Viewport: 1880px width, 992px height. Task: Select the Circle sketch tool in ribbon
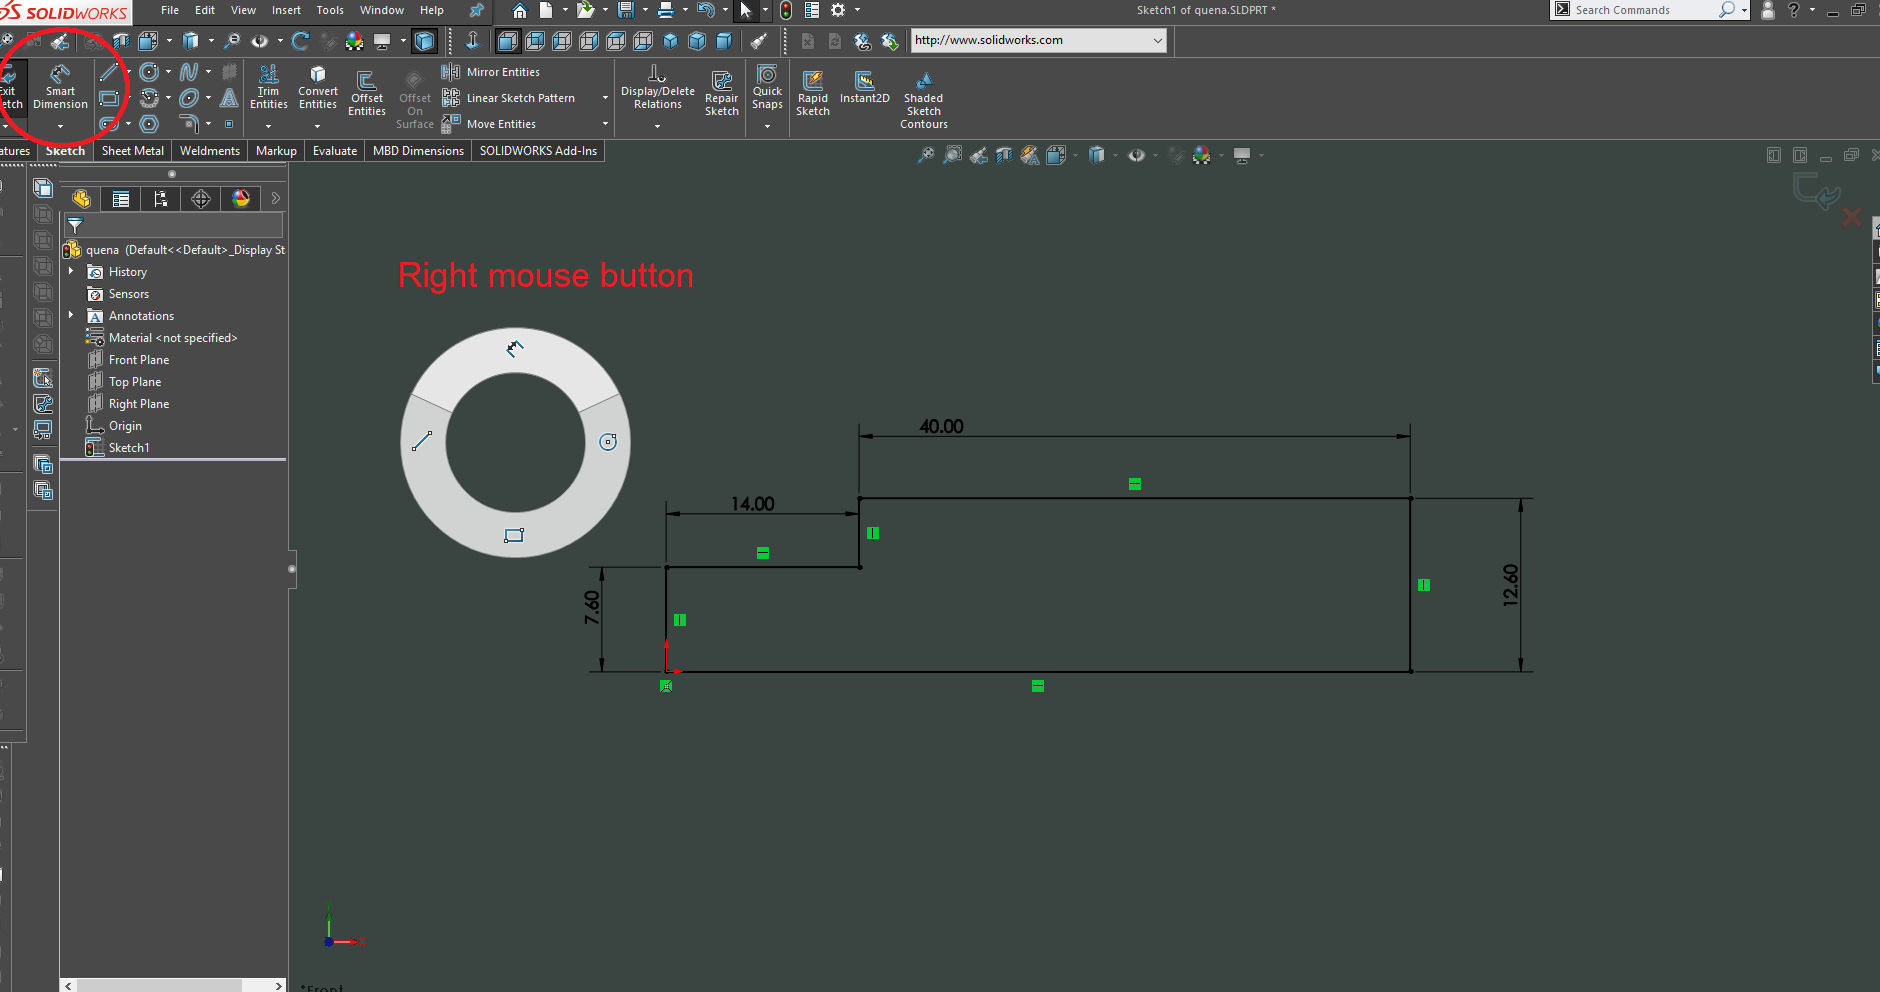point(149,72)
